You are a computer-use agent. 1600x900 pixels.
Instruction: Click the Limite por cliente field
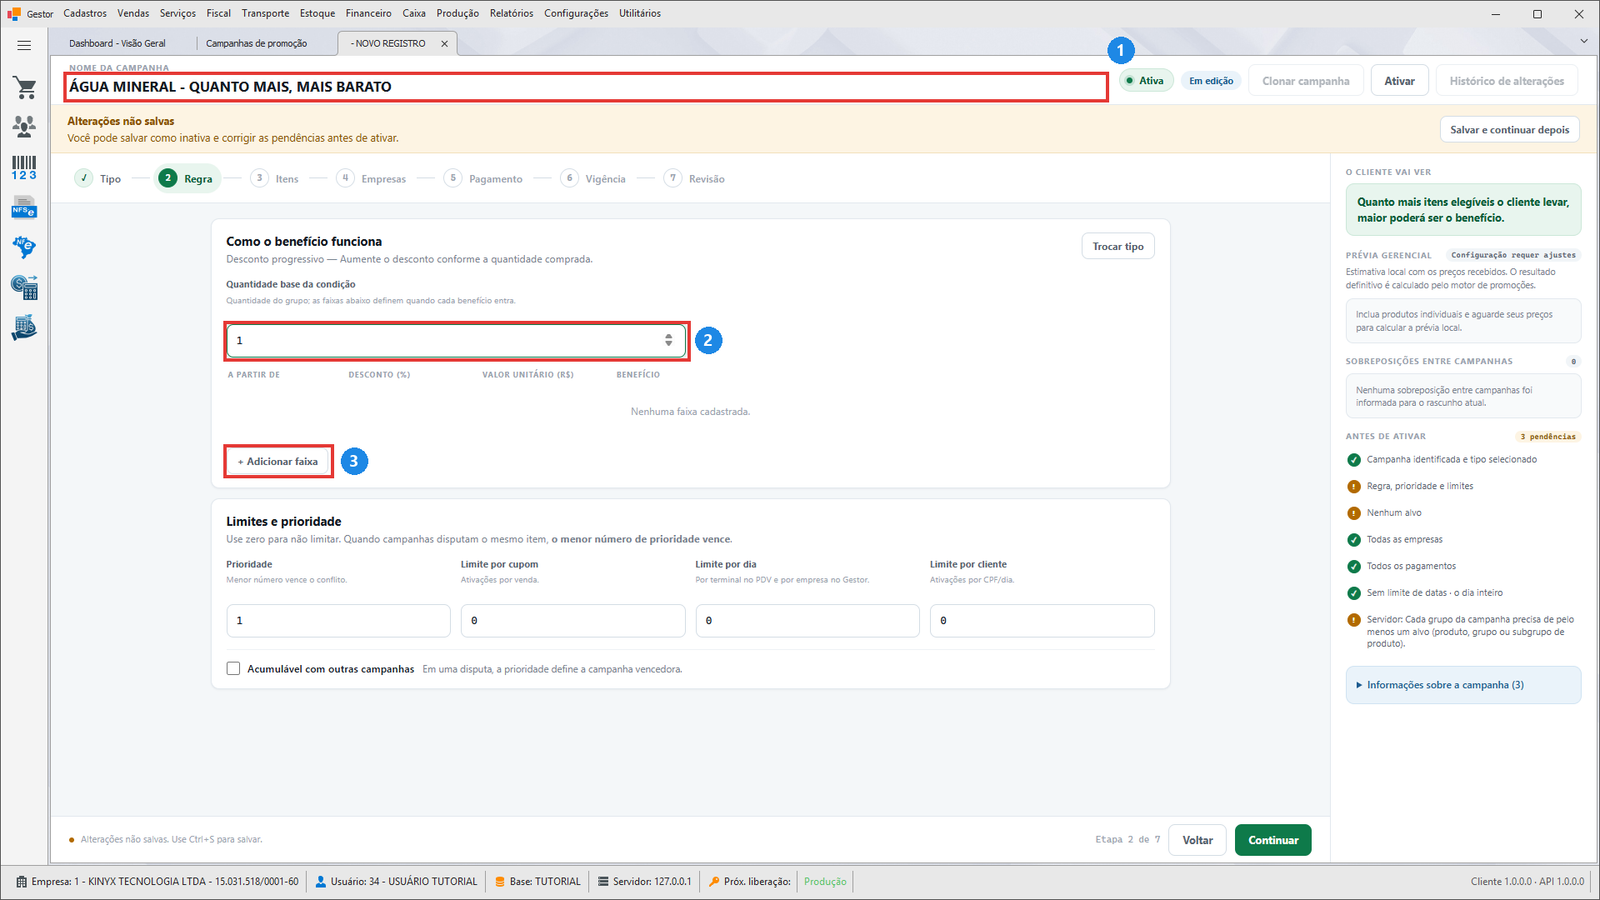[1042, 621]
